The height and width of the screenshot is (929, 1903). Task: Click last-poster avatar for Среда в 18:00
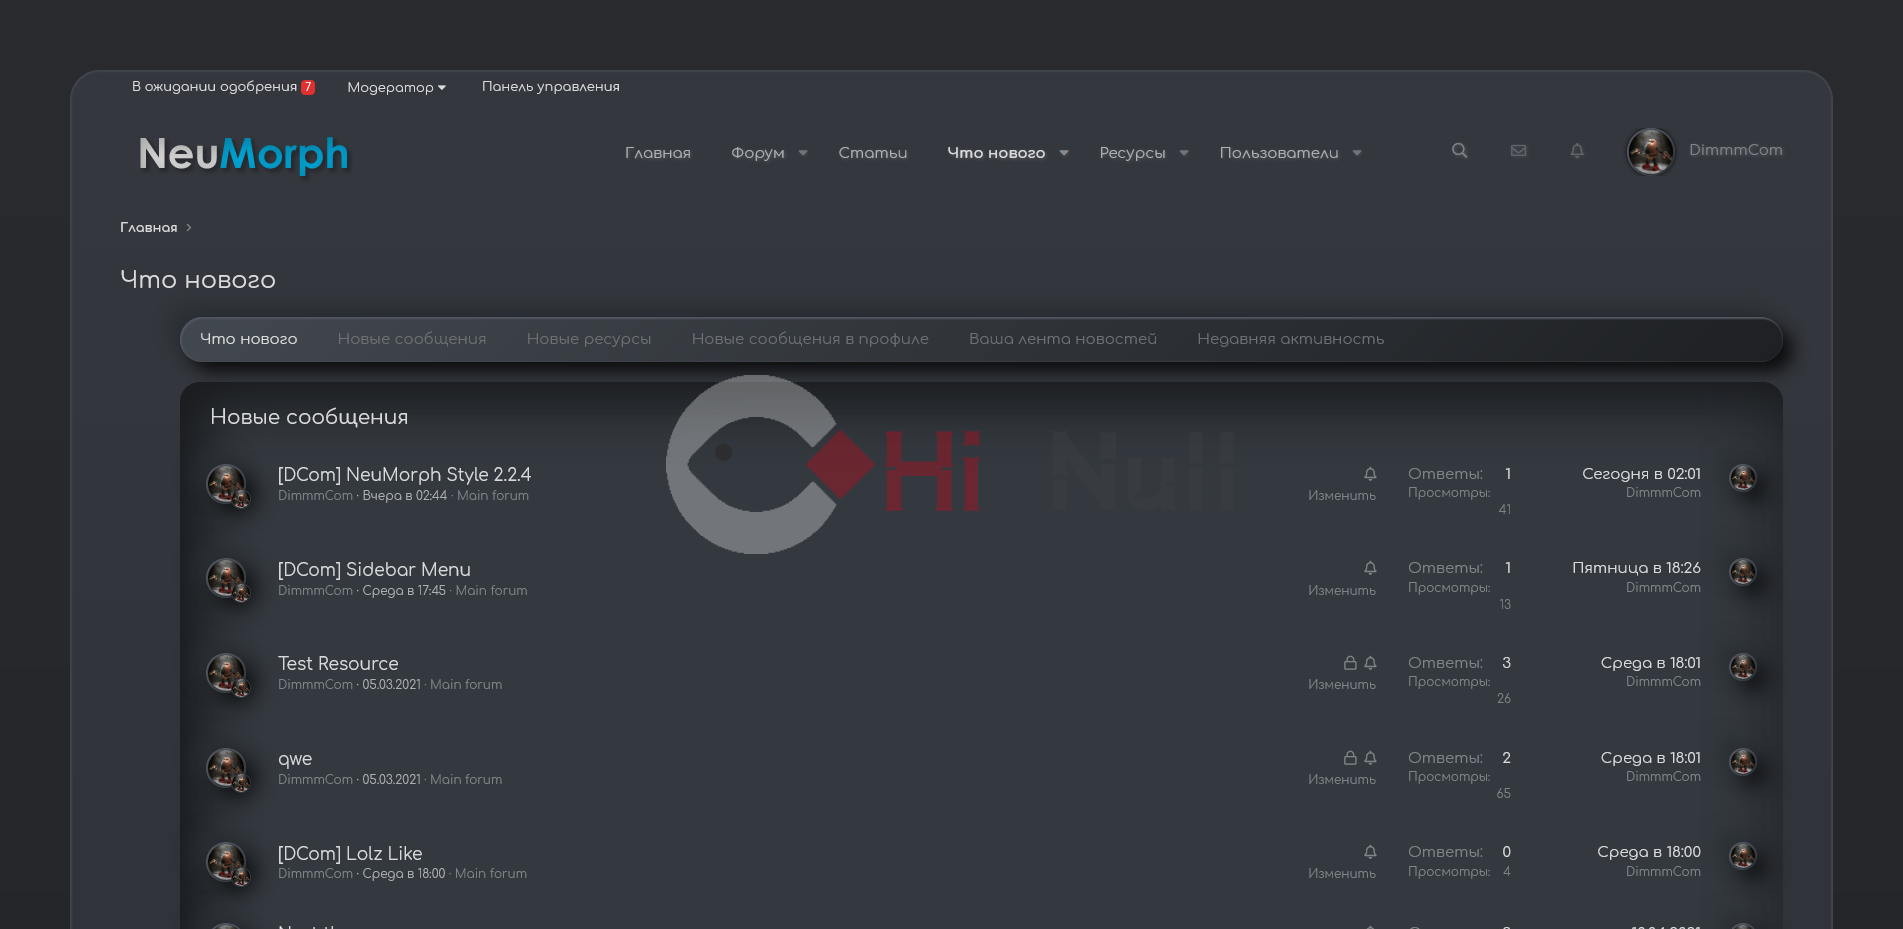tap(1743, 856)
